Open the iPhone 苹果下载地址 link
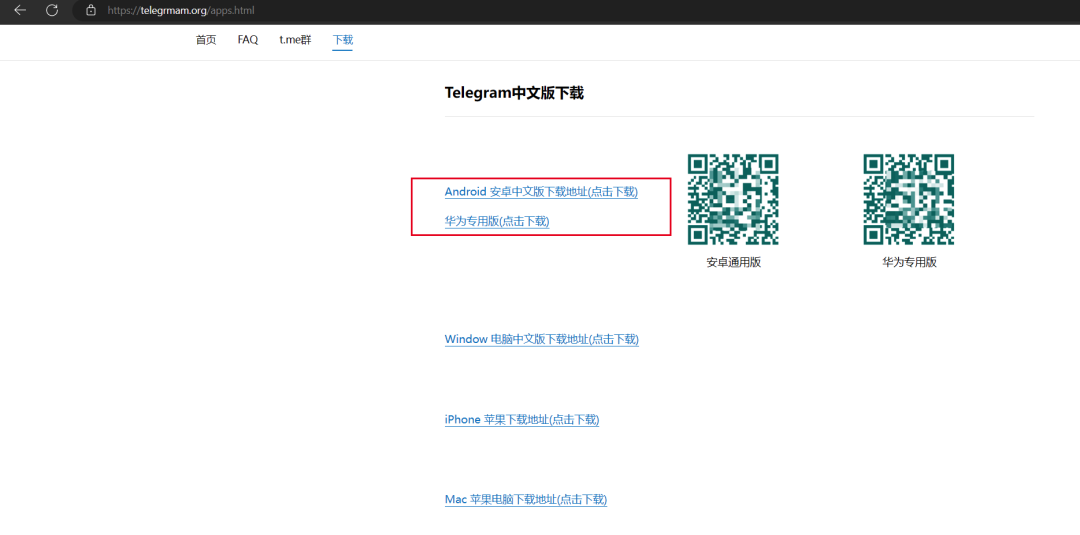This screenshot has width=1080, height=535. [x=522, y=419]
